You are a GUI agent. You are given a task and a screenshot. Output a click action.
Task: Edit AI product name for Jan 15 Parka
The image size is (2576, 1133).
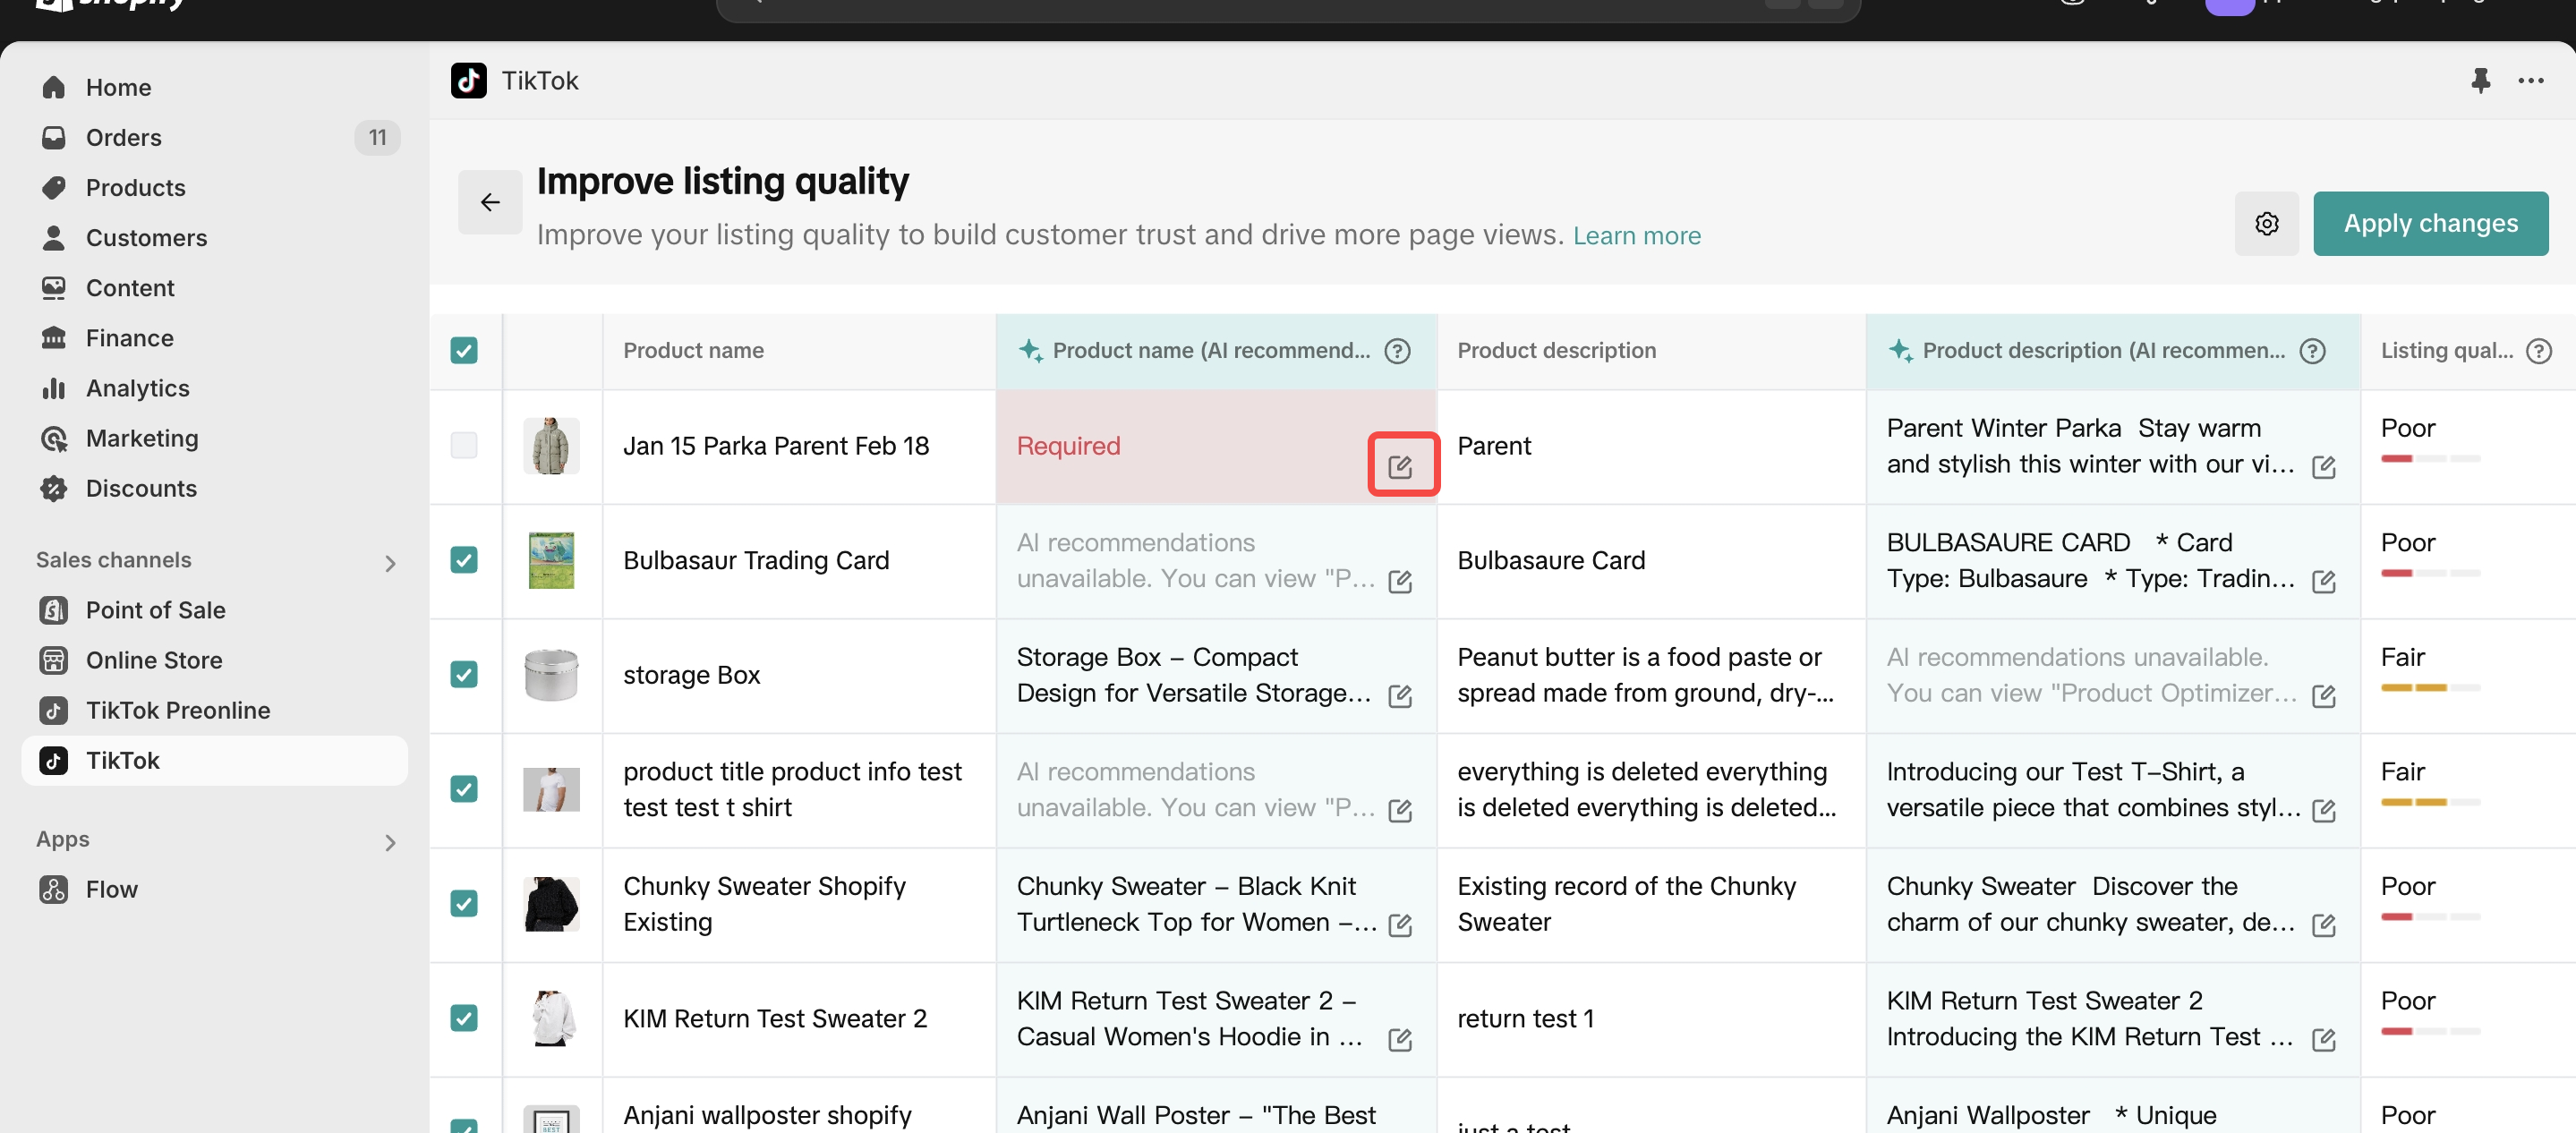(x=1400, y=465)
